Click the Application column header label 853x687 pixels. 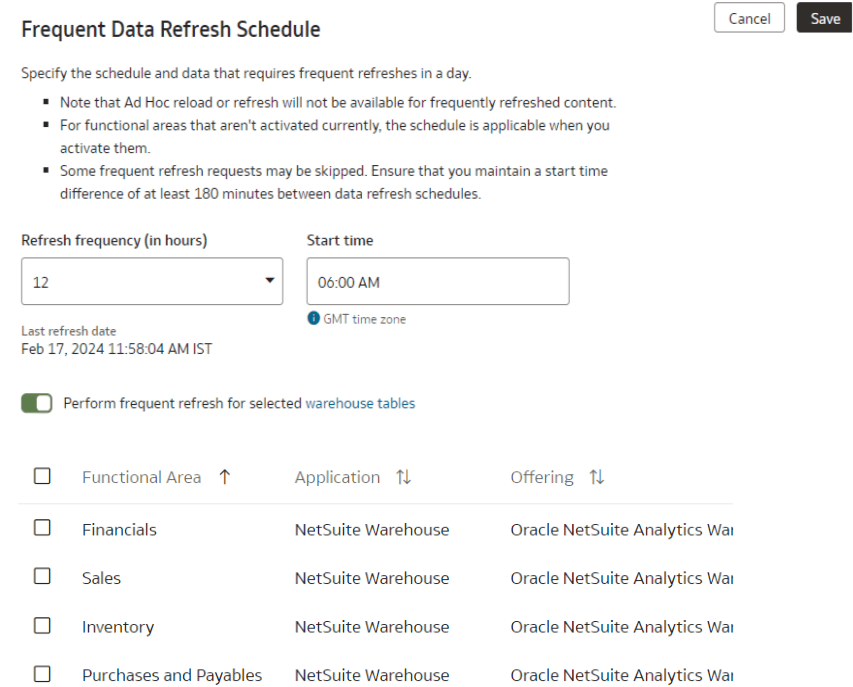click(337, 477)
